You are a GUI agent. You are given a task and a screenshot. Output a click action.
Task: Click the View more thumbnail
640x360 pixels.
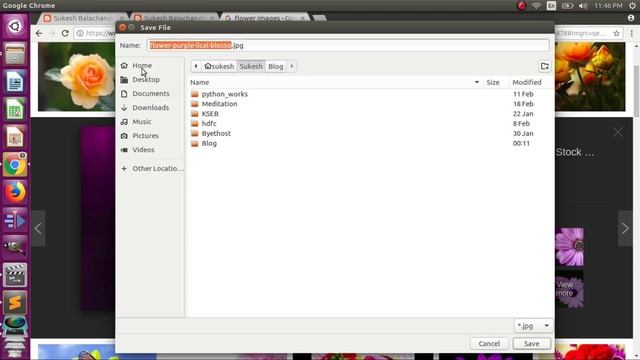[569, 289]
